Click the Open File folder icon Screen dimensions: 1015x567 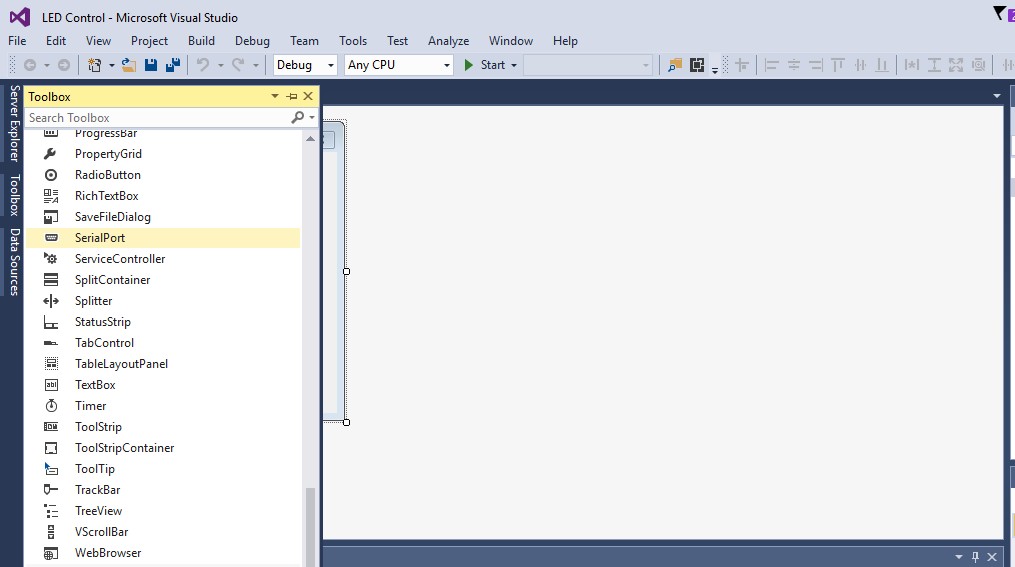129,65
